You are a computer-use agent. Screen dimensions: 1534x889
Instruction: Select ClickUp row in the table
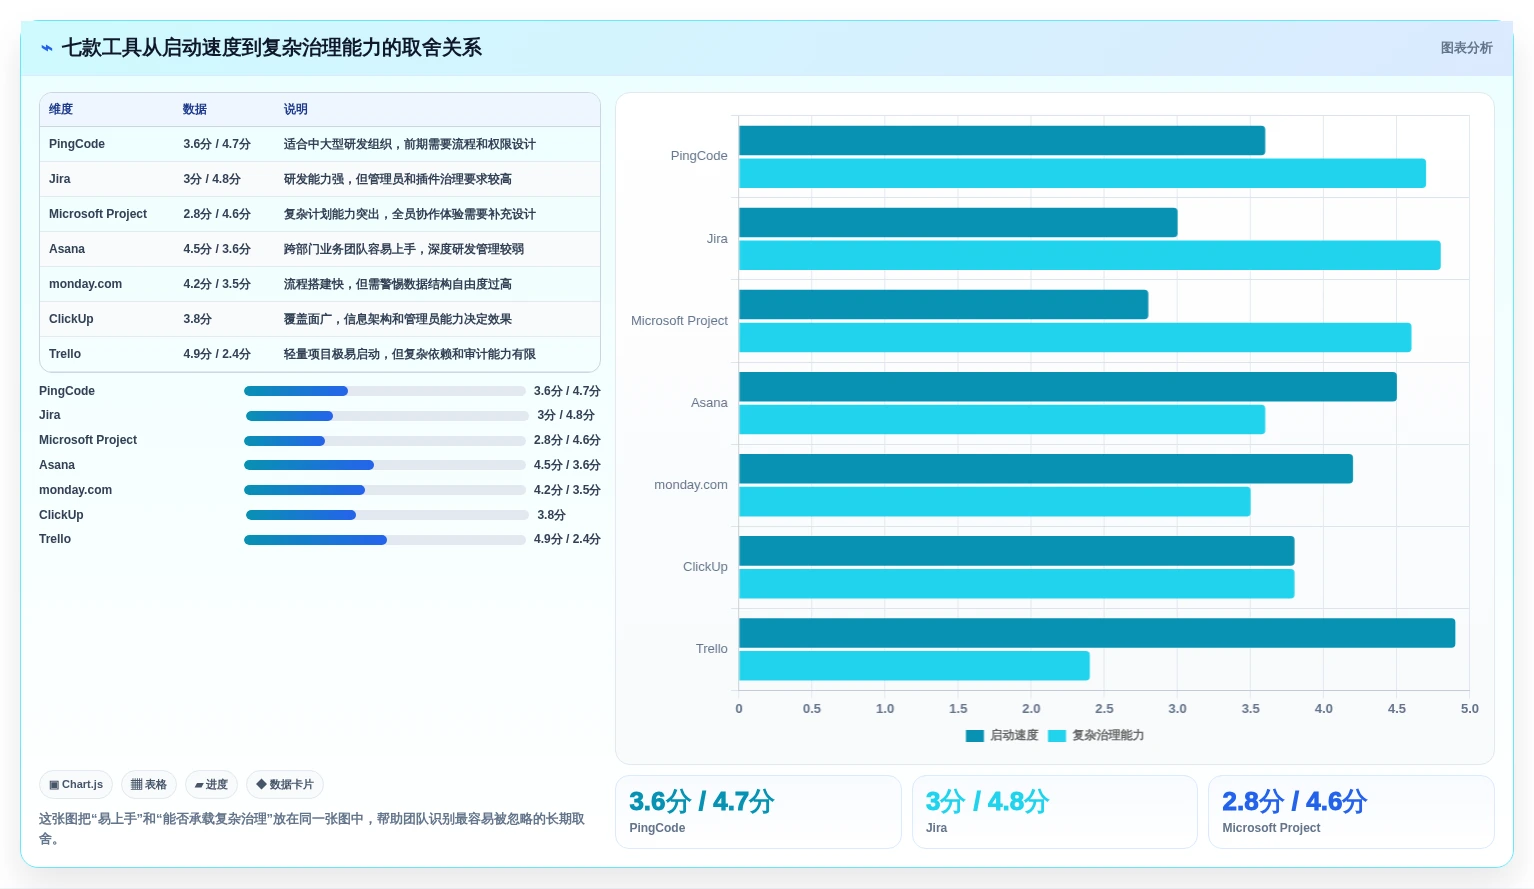[x=320, y=319]
